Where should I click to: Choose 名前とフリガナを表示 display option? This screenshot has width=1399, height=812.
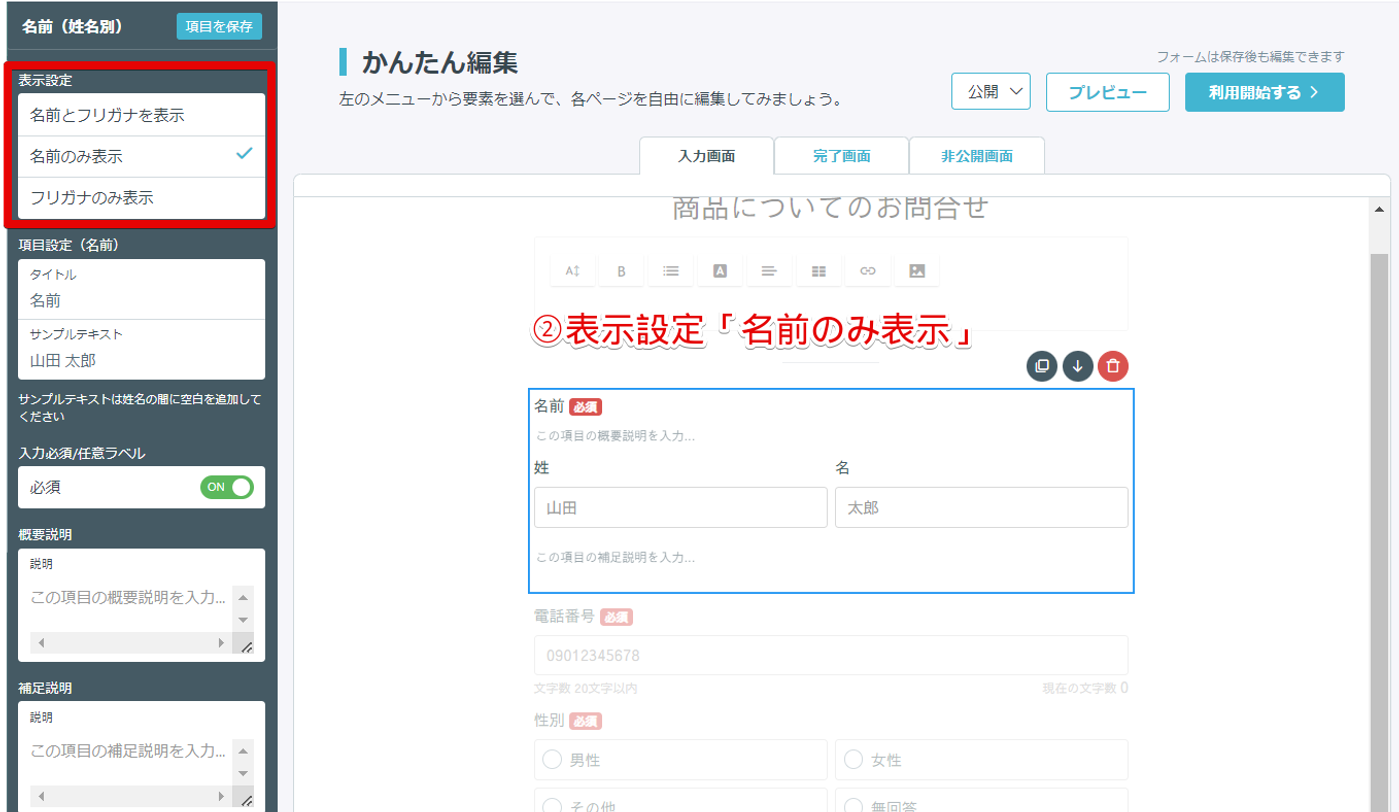click(x=141, y=115)
